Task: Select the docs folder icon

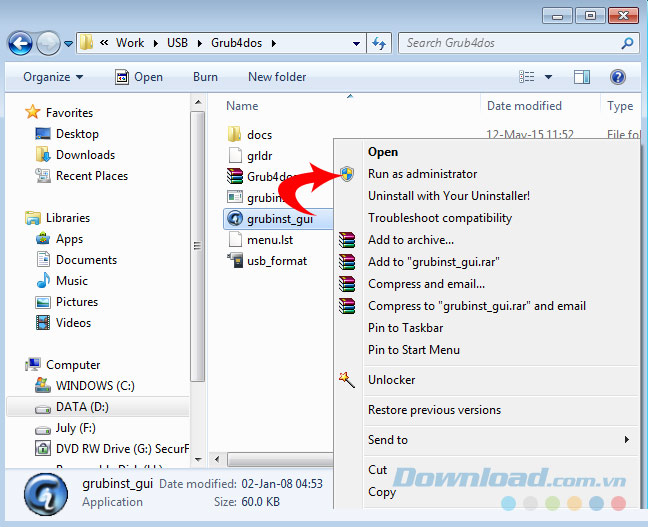Action: point(234,135)
